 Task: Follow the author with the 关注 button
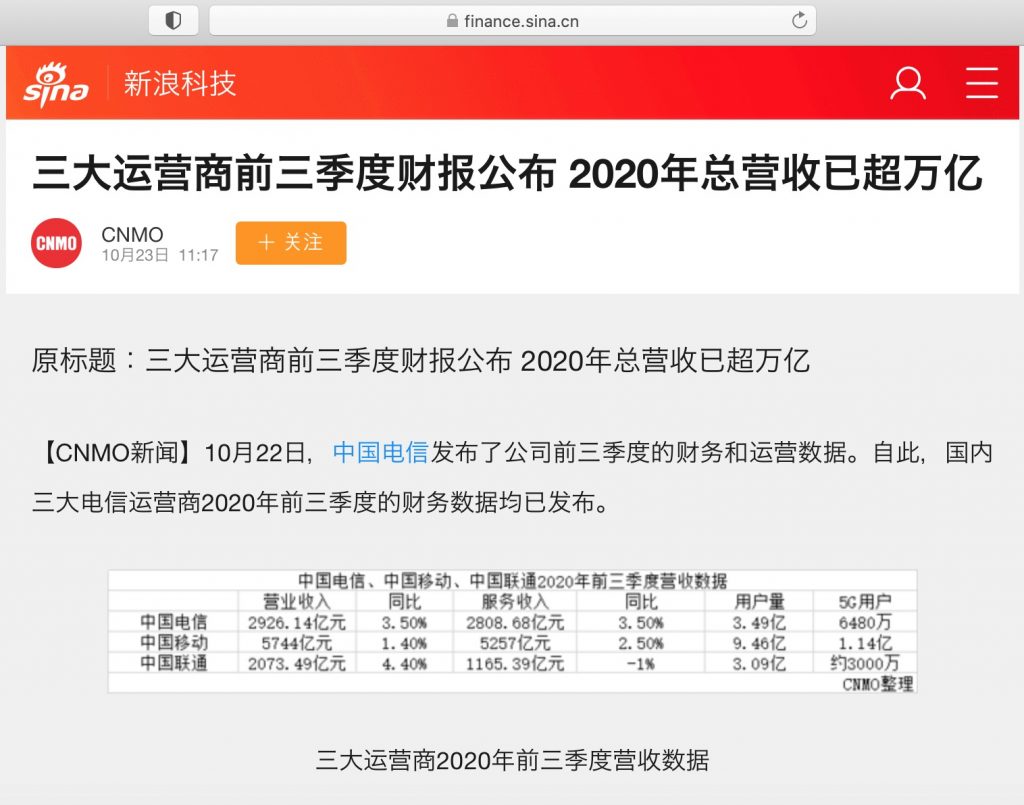tap(291, 243)
